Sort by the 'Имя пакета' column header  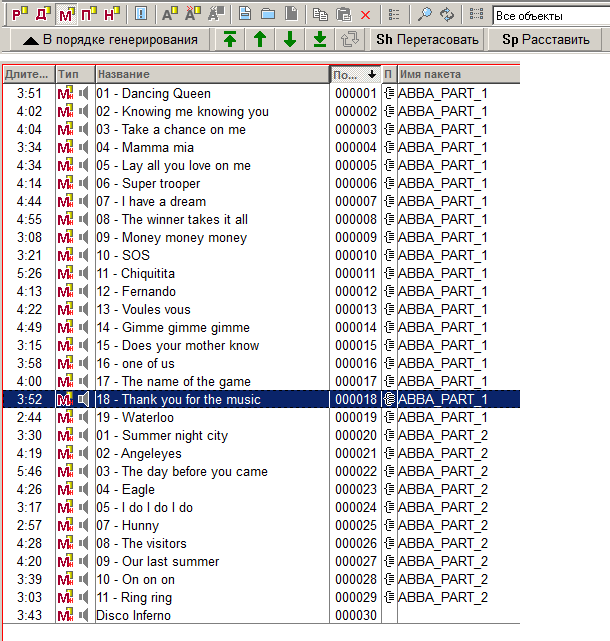coord(458,74)
